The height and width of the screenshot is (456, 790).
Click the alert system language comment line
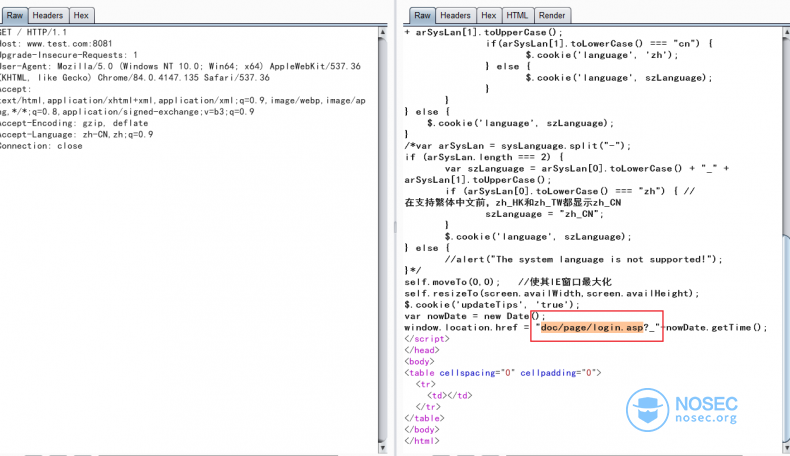(583, 259)
